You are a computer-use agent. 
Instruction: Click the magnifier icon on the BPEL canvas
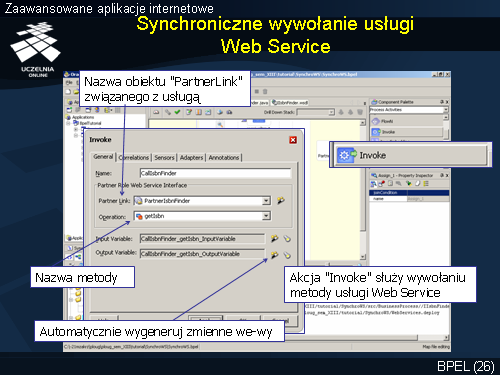pos(220,124)
